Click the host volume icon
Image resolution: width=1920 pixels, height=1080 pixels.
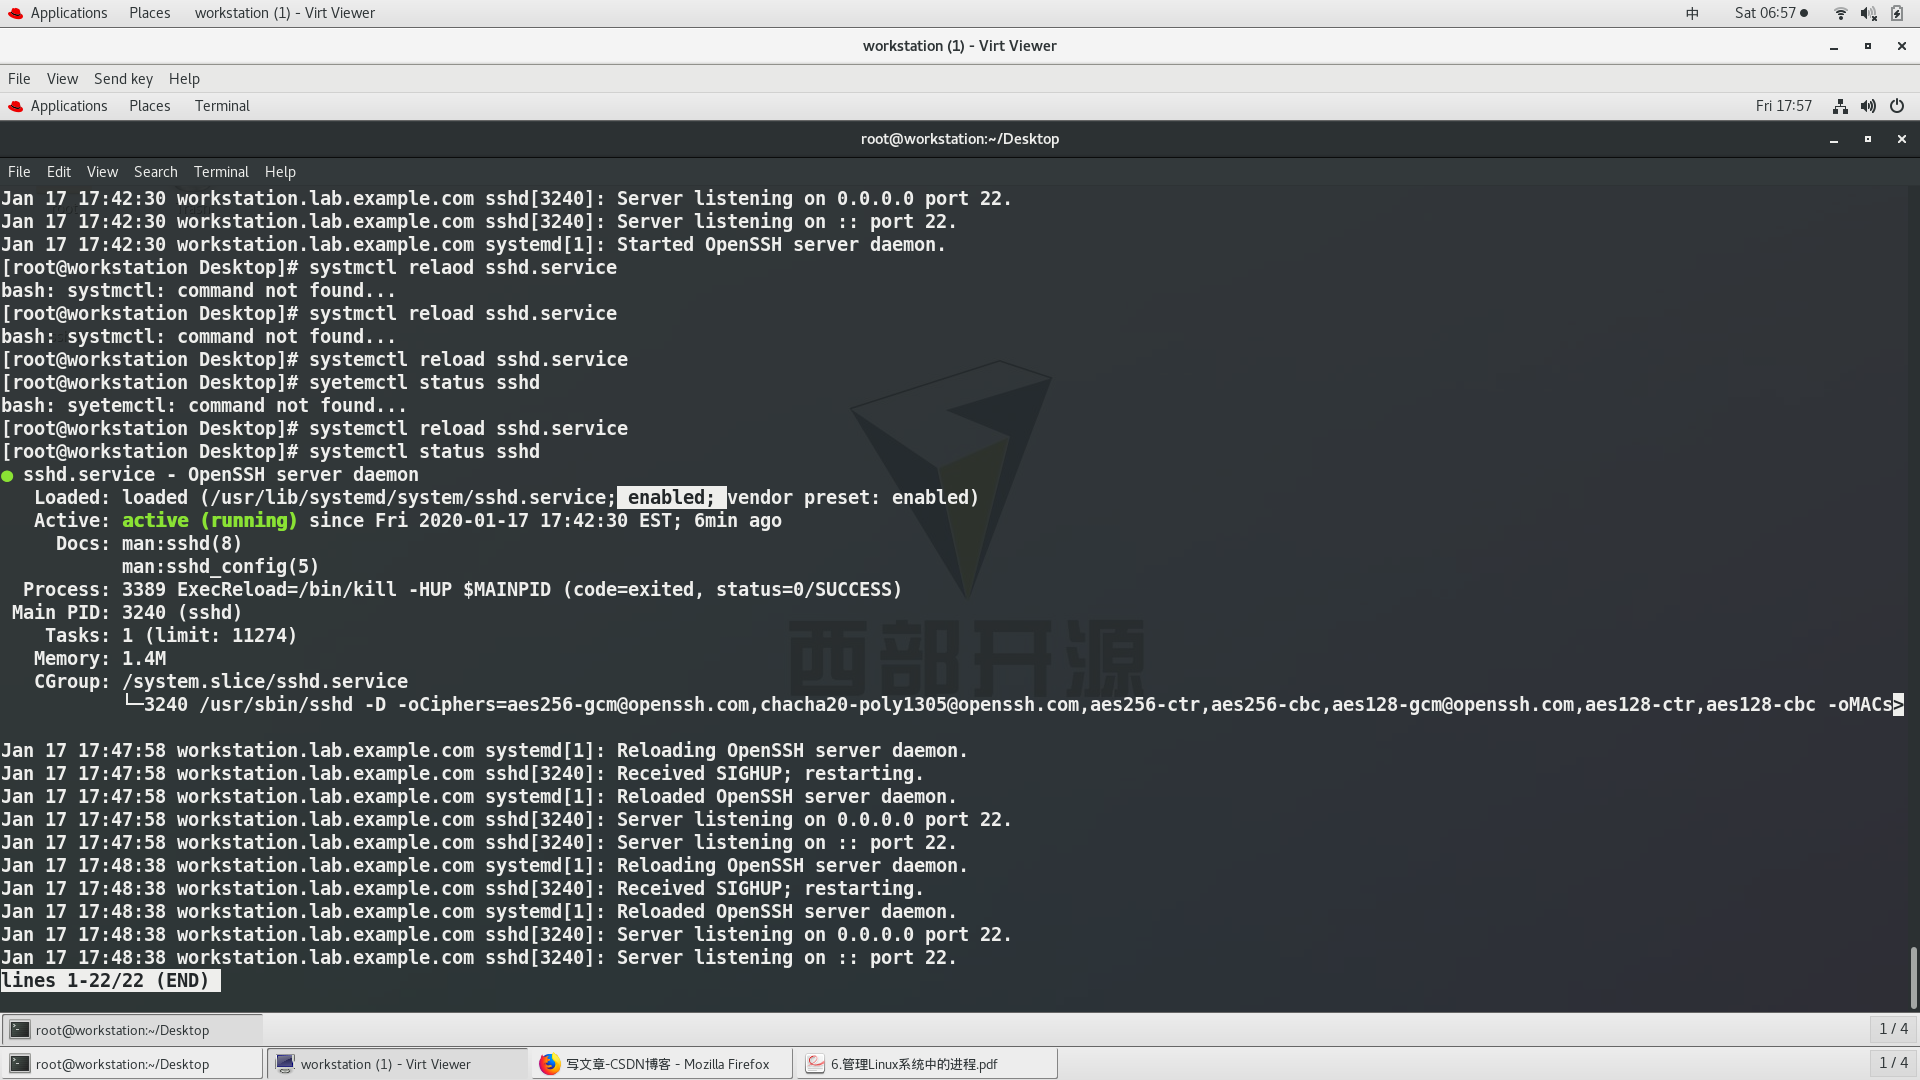1868,13
